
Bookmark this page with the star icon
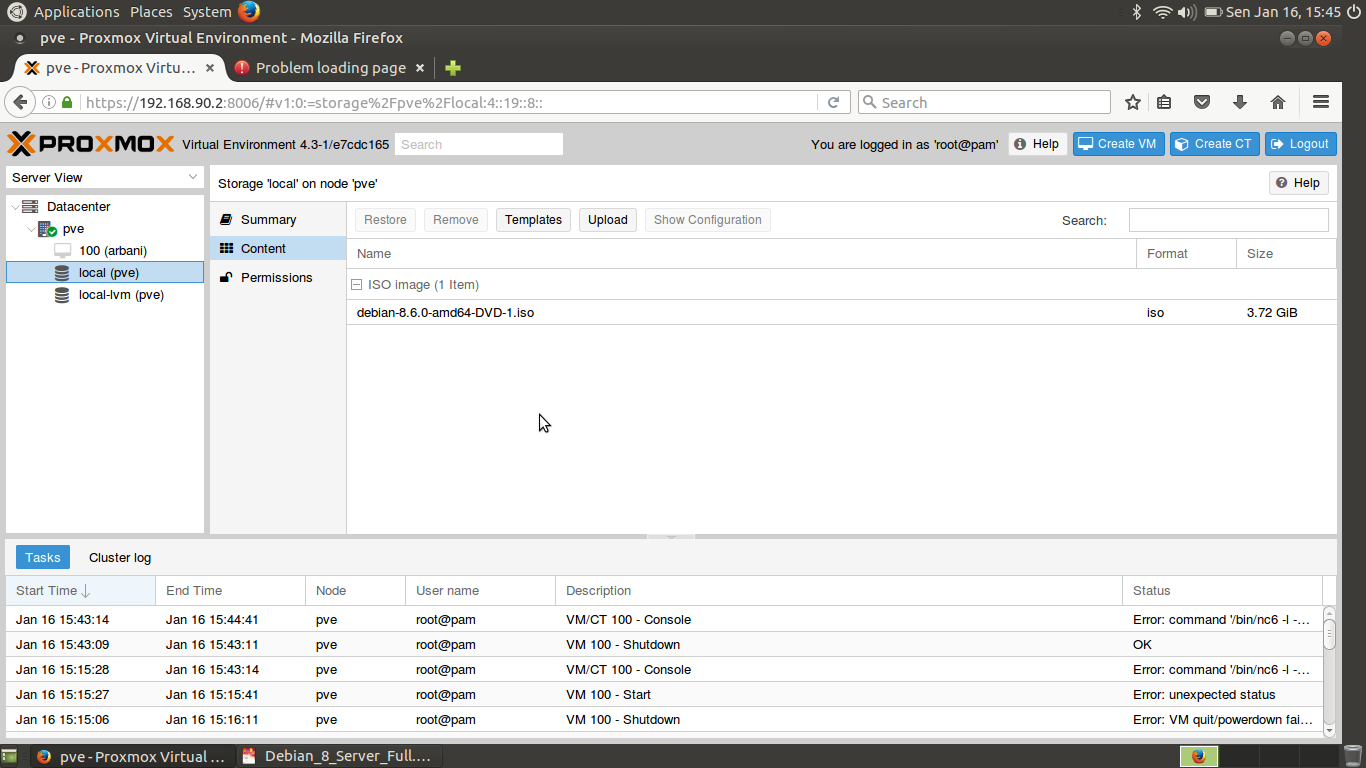[1133, 102]
